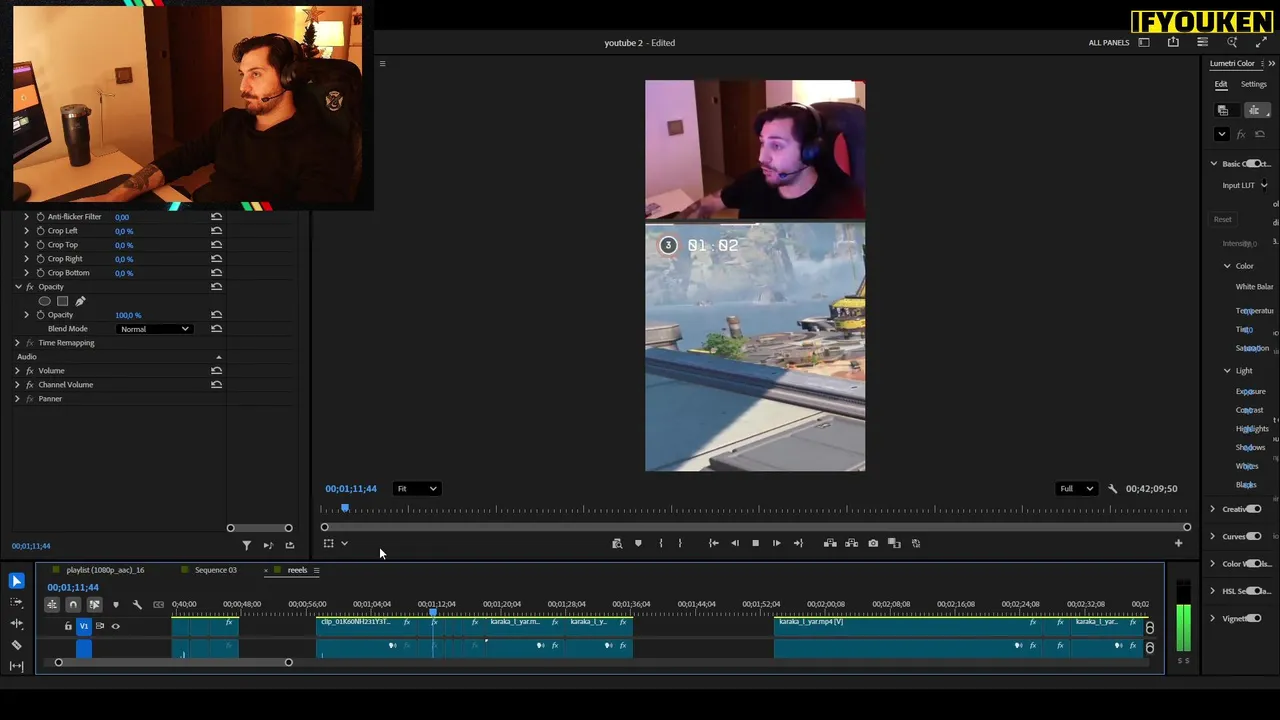Expand the Channel Volume effect

(17, 385)
